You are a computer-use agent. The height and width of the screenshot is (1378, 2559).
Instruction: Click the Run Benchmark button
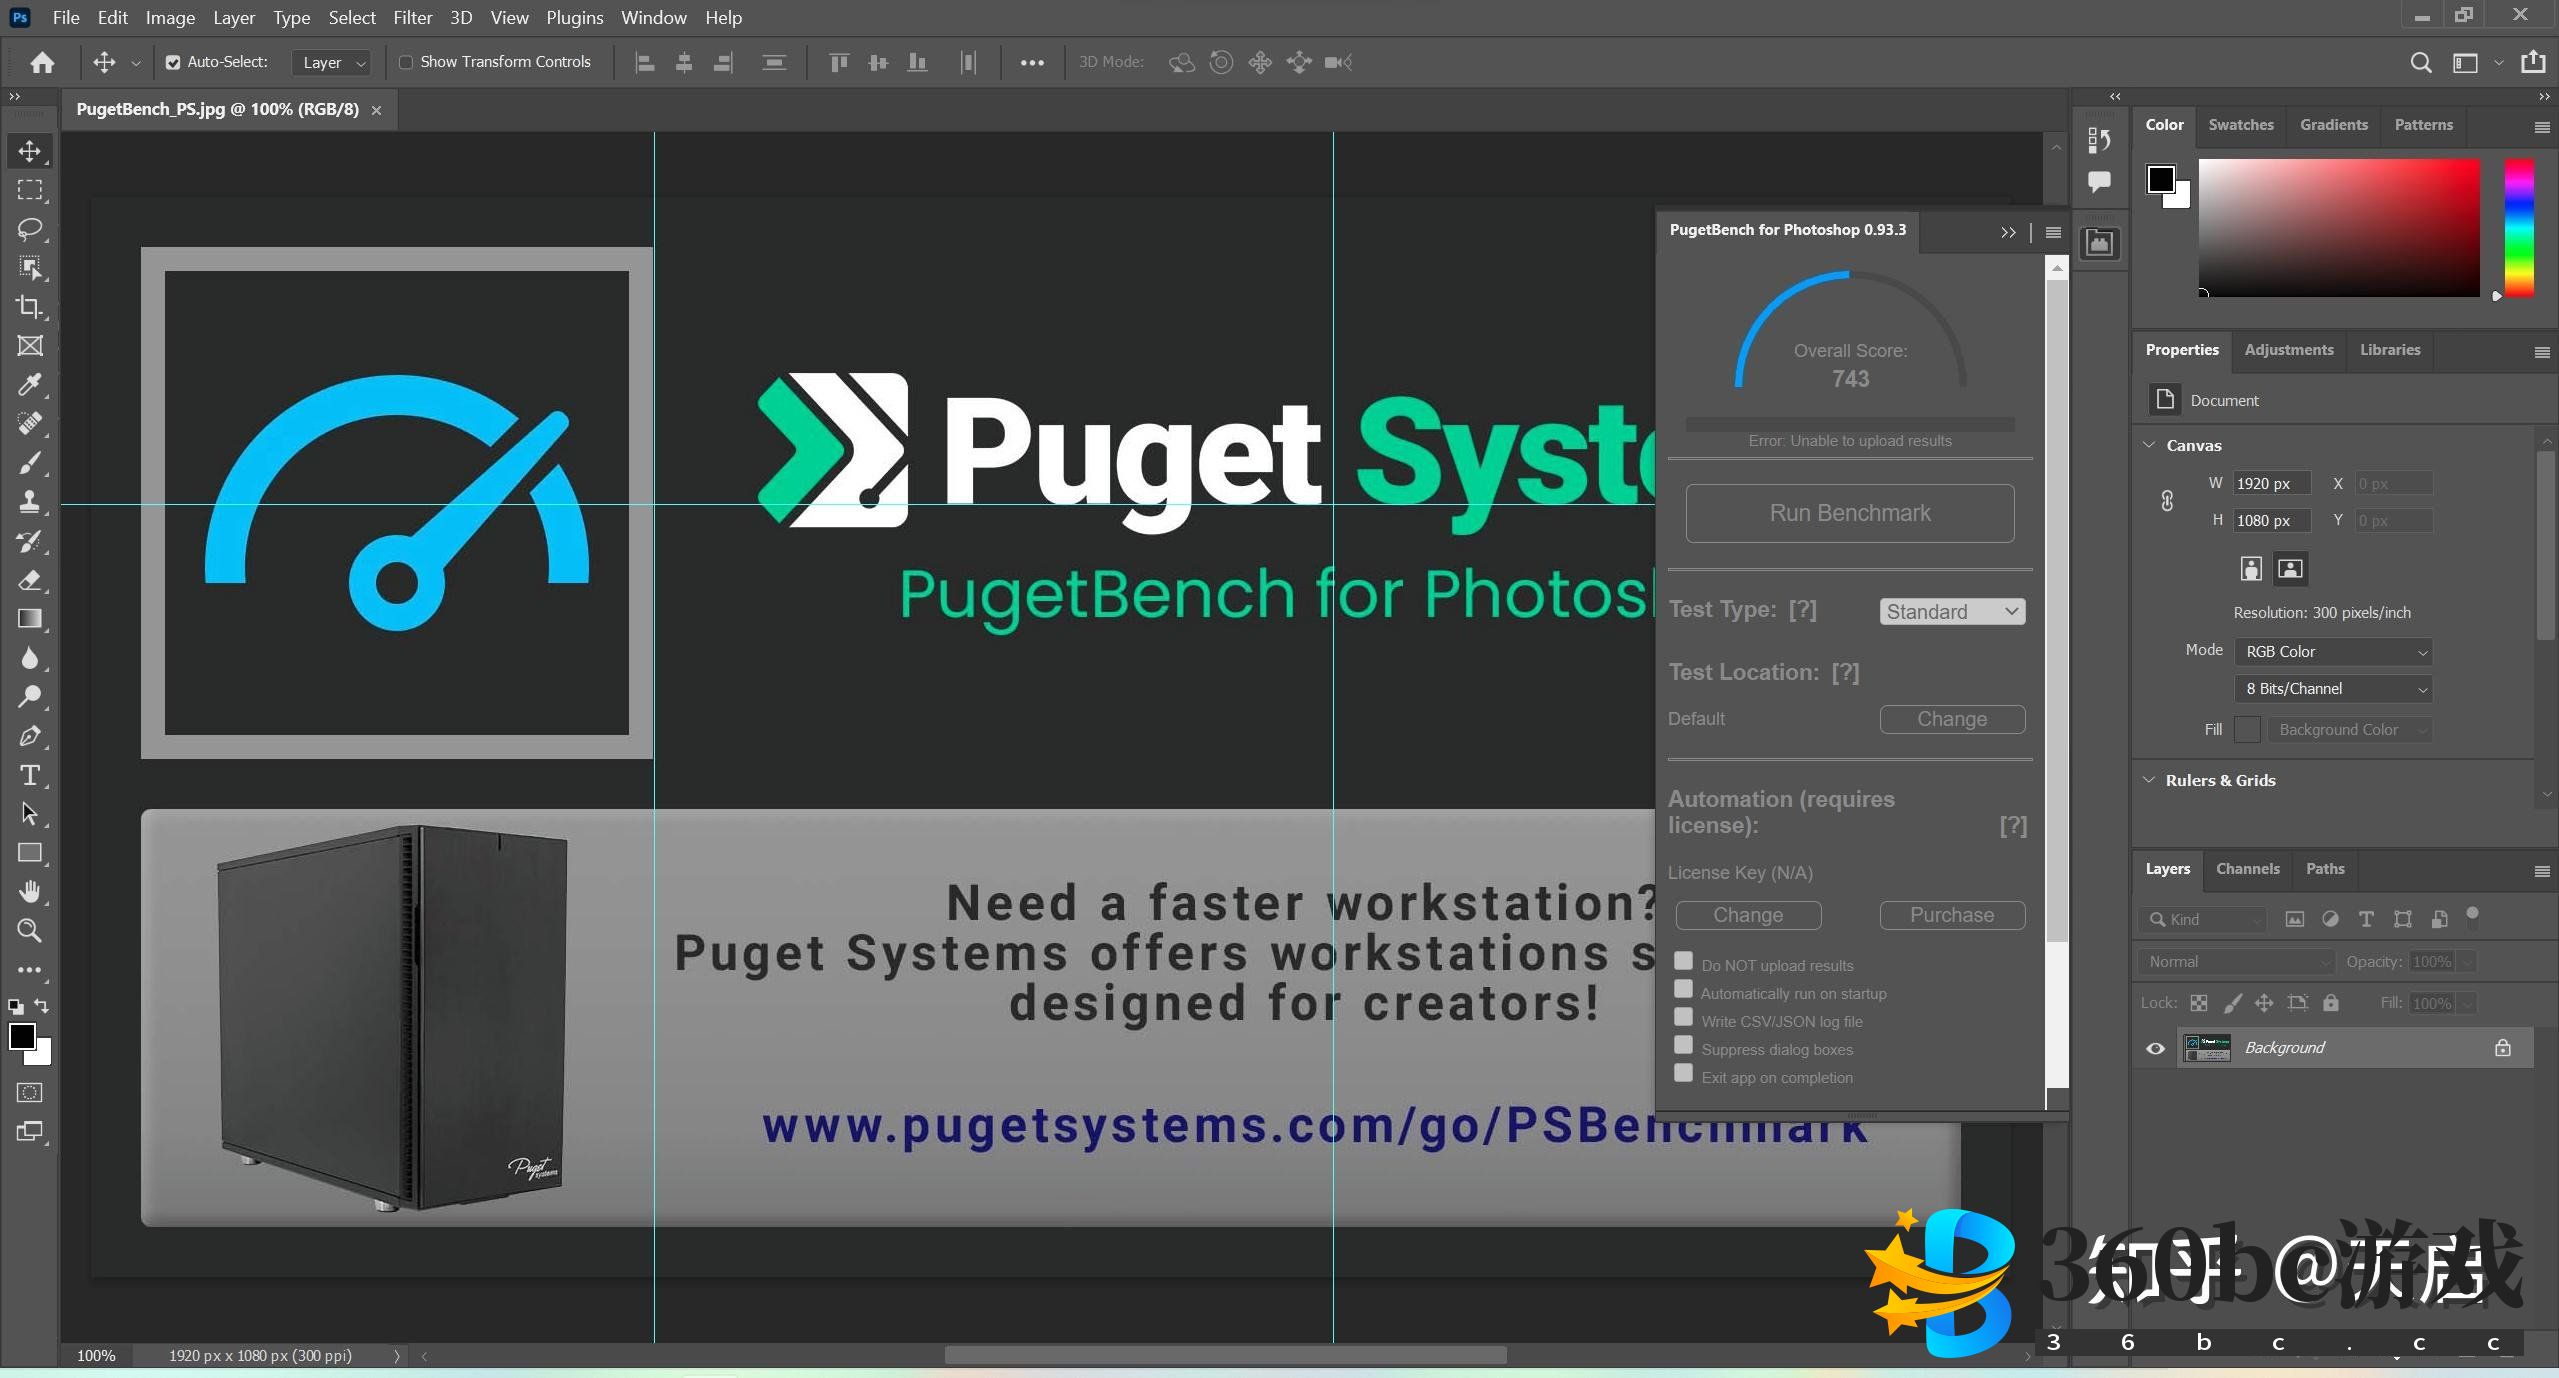[1849, 513]
